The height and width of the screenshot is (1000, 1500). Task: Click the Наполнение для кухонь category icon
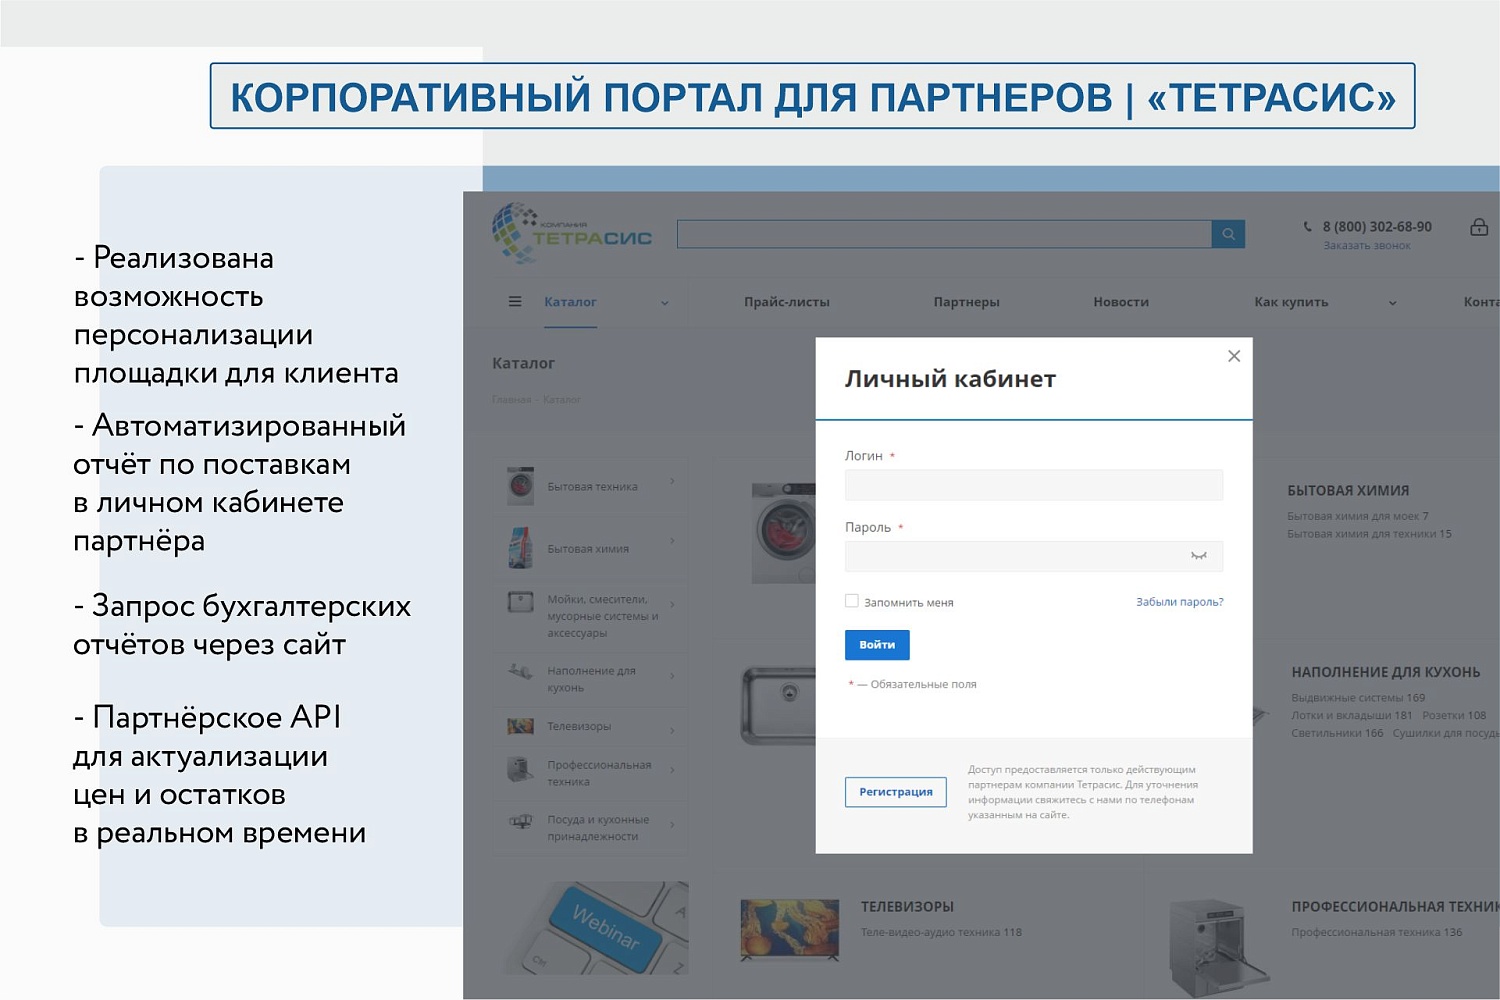[520, 671]
